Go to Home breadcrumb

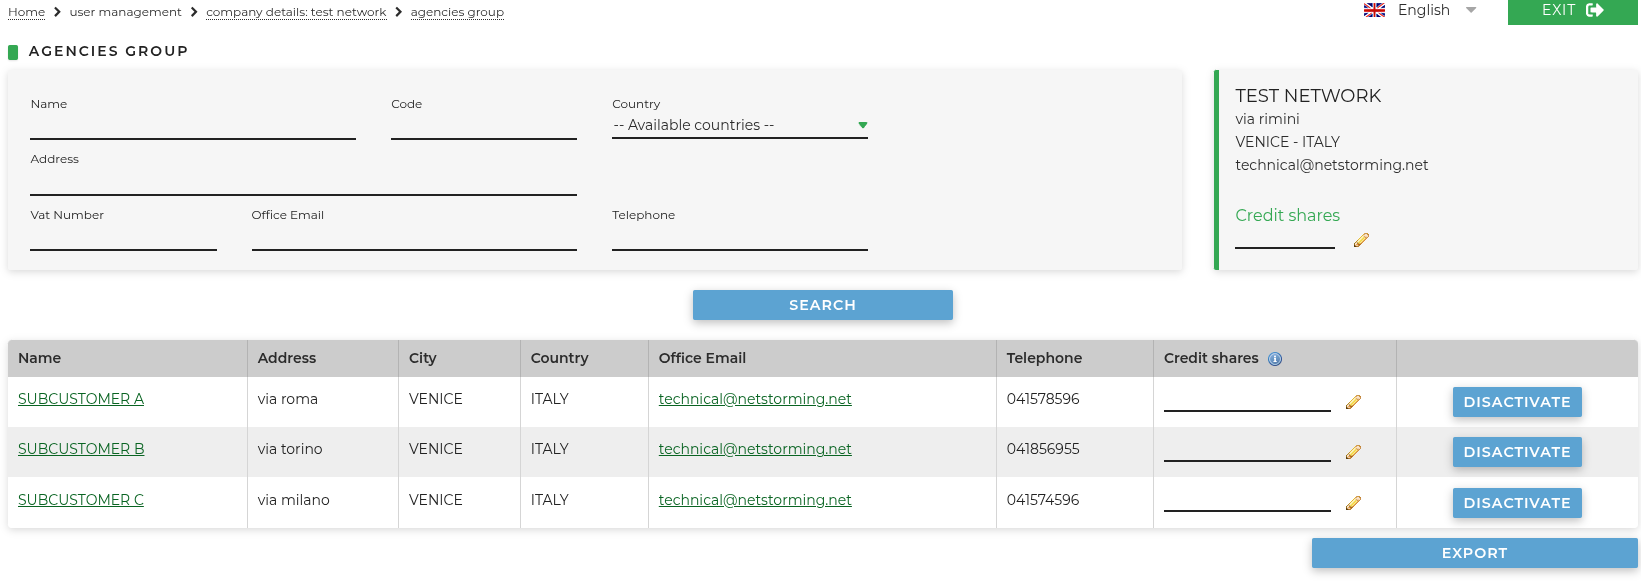[26, 12]
